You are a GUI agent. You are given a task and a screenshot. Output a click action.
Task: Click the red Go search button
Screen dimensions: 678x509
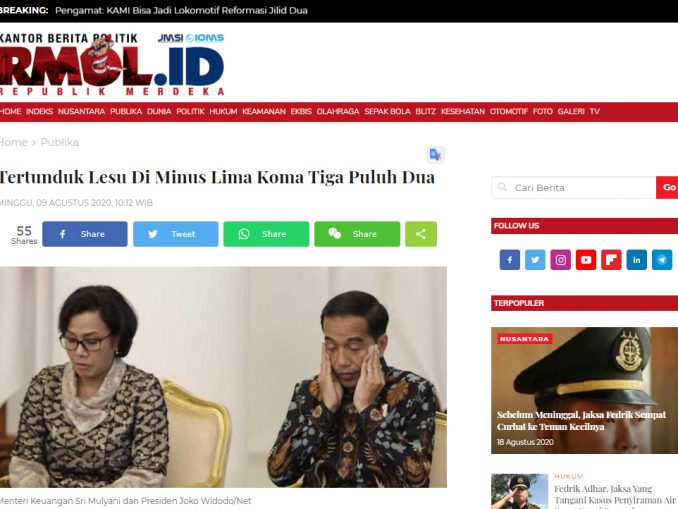click(x=667, y=188)
